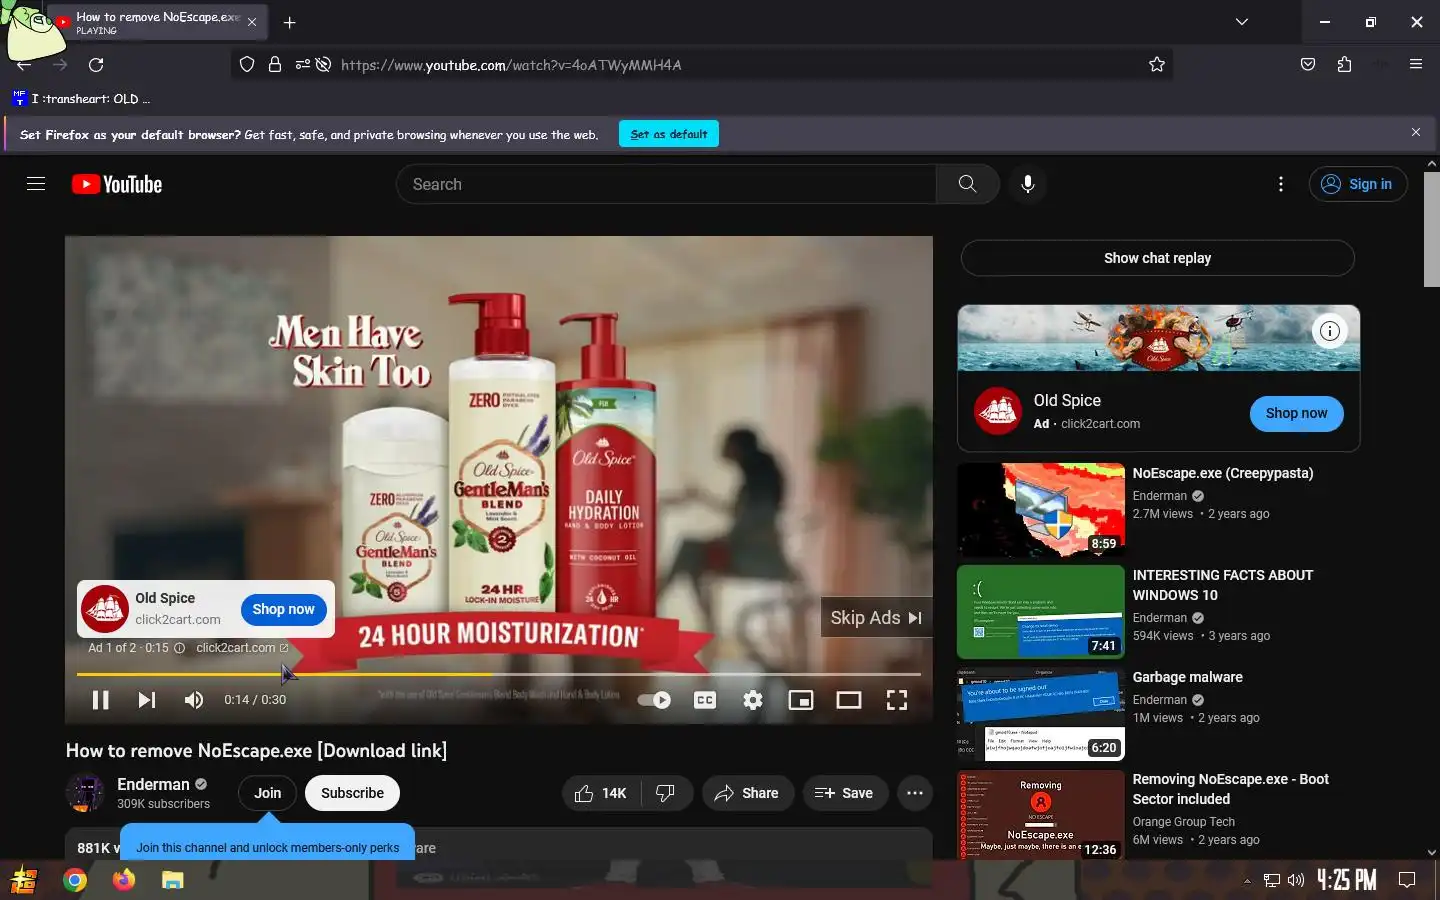
Task: Open a new Firefox tab
Action: coord(289,22)
